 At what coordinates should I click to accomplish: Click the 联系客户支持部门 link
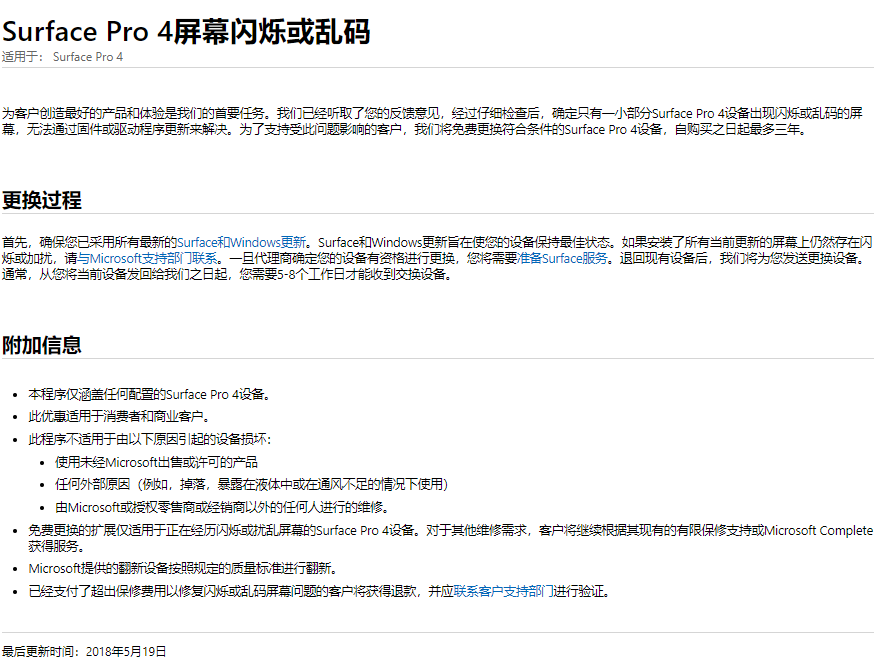tap(503, 591)
